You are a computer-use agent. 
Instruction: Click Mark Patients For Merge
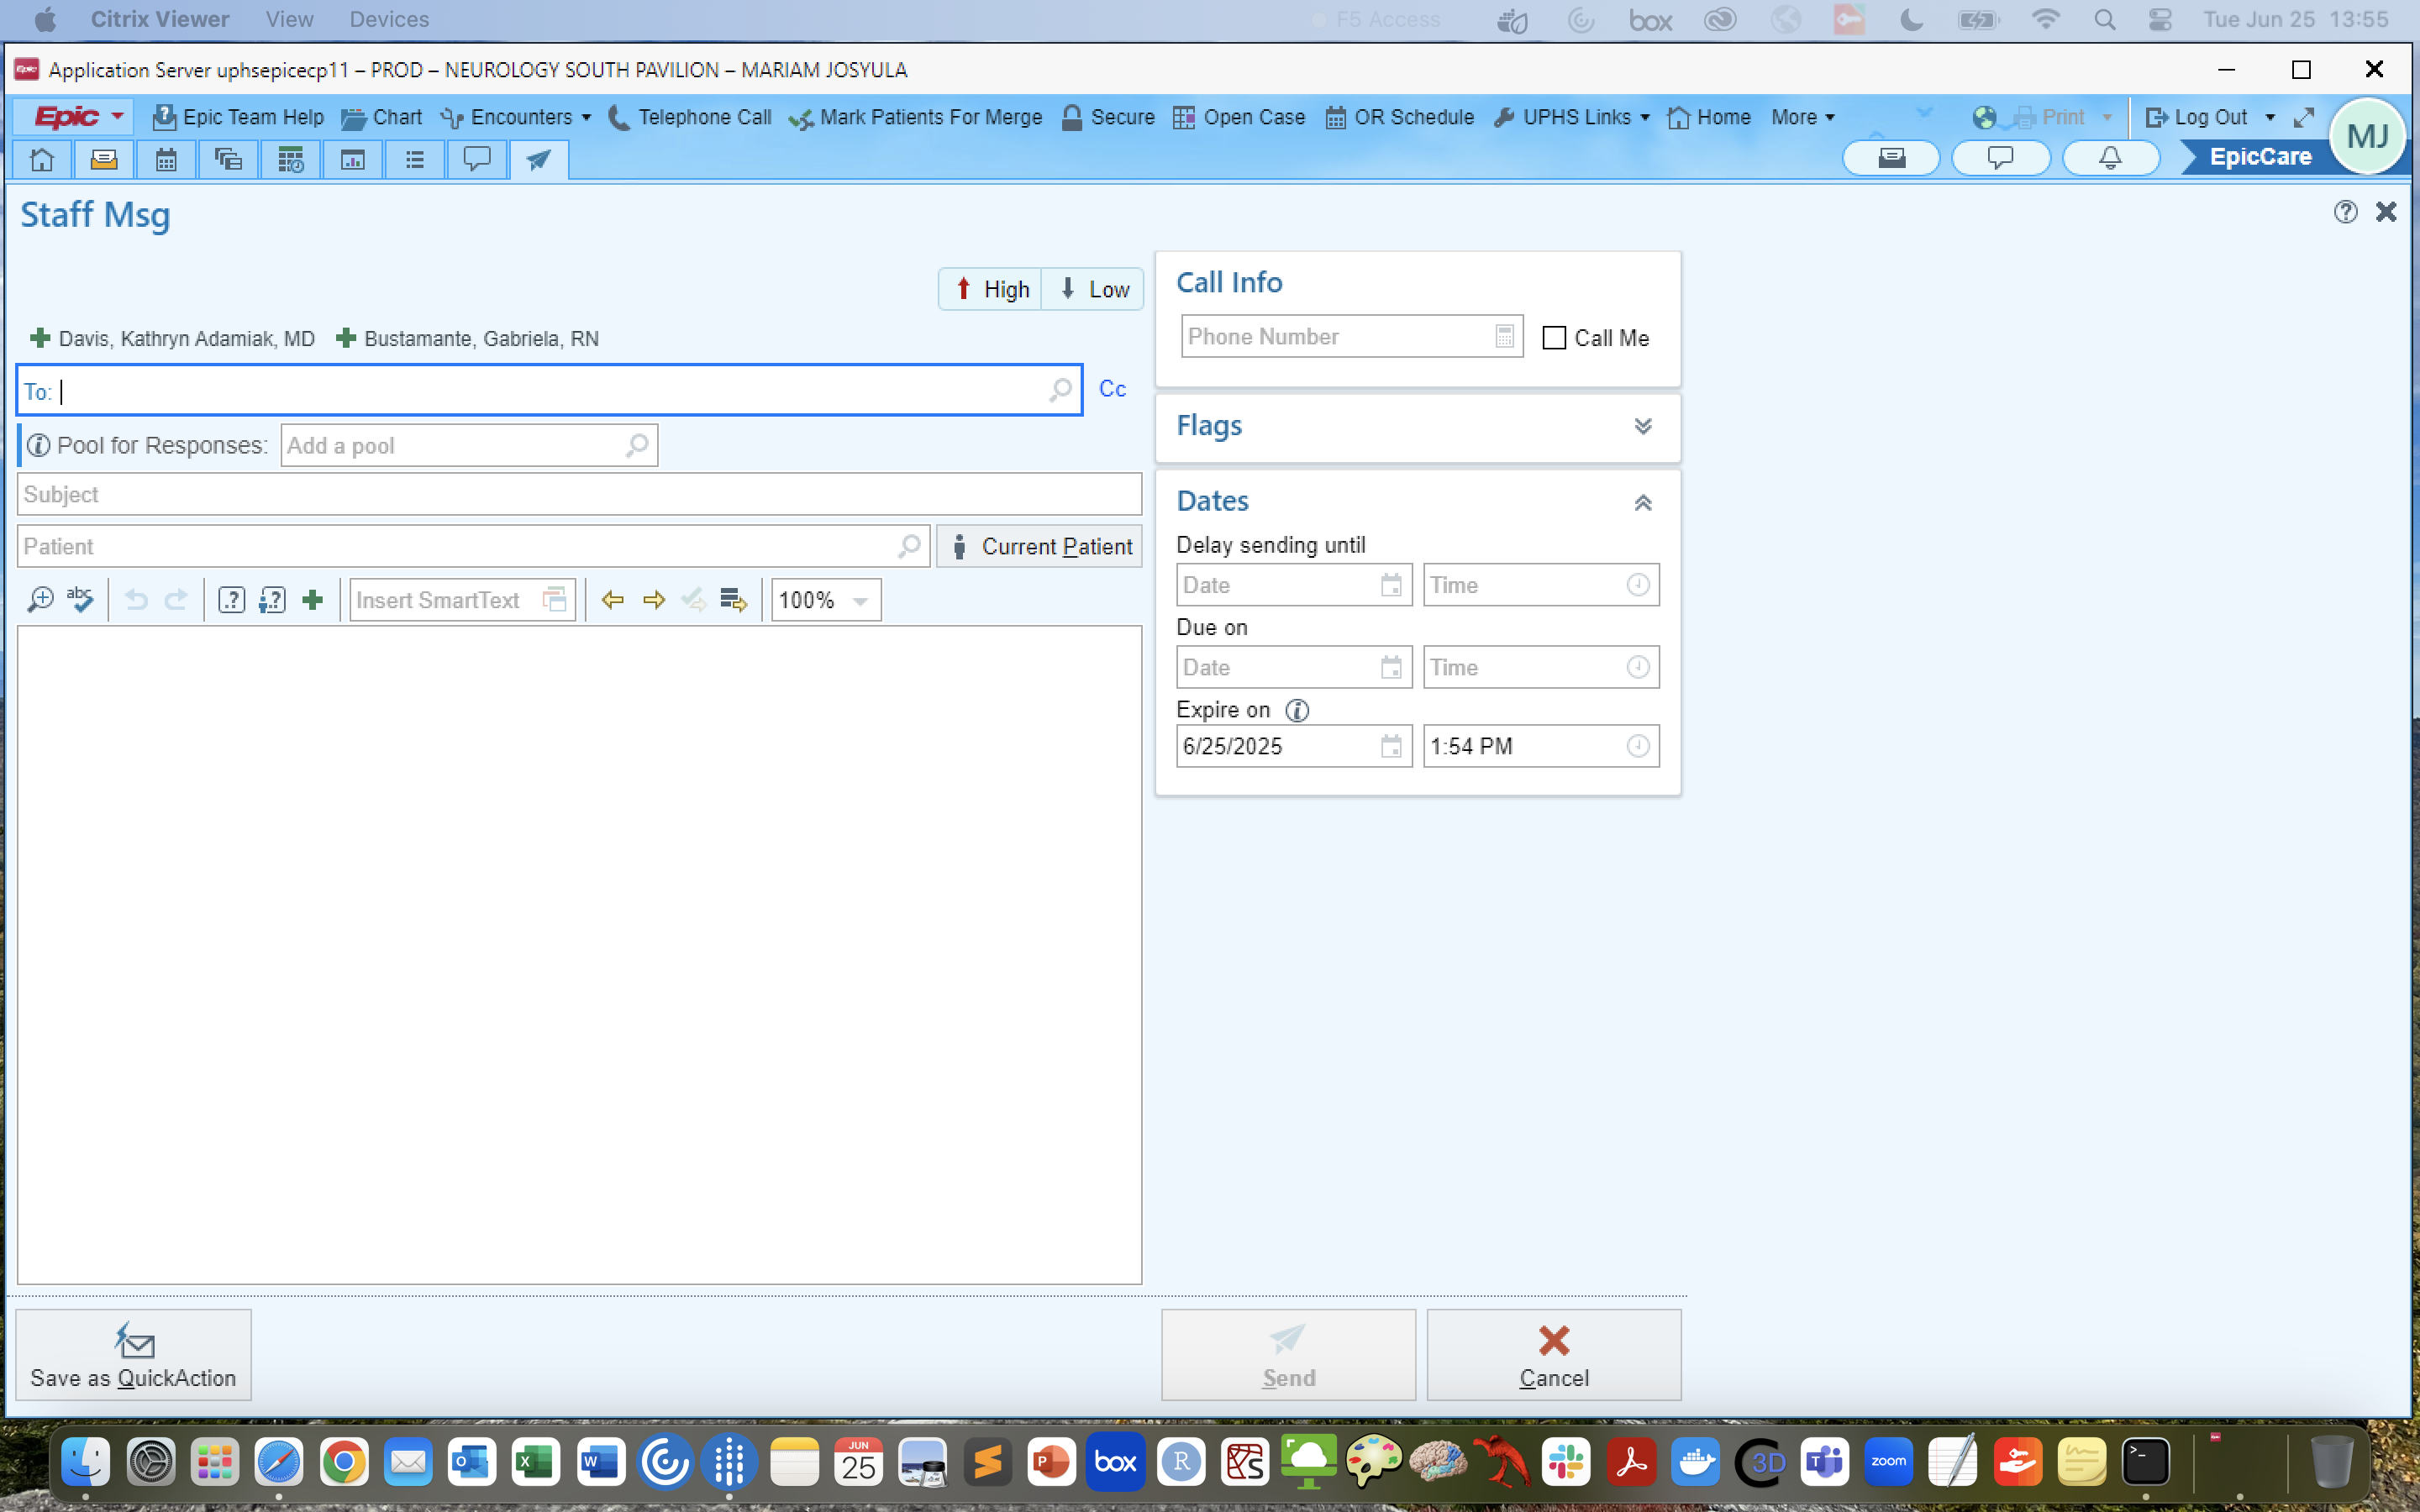(915, 117)
